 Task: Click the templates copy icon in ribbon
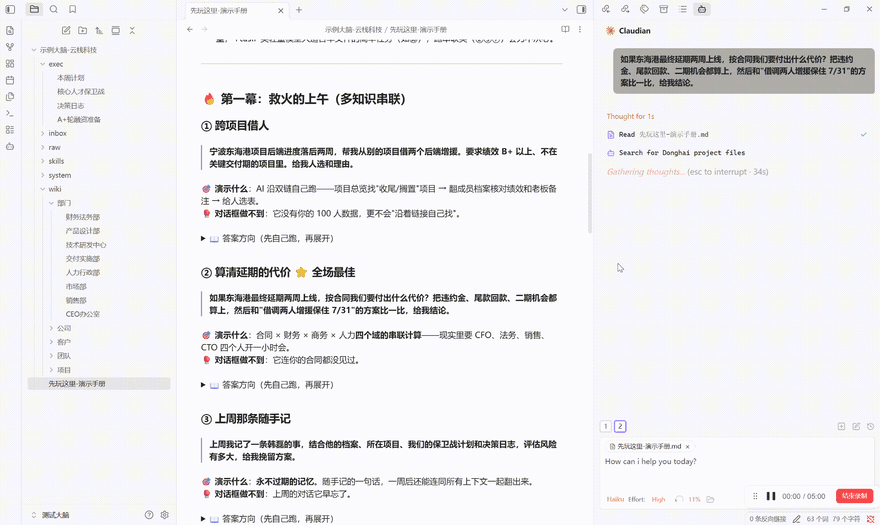click(10, 97)
